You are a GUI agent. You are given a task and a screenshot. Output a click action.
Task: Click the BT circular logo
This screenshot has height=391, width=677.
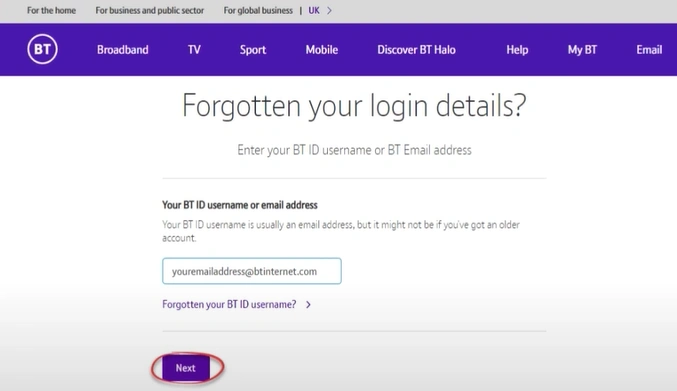(42, 49)
